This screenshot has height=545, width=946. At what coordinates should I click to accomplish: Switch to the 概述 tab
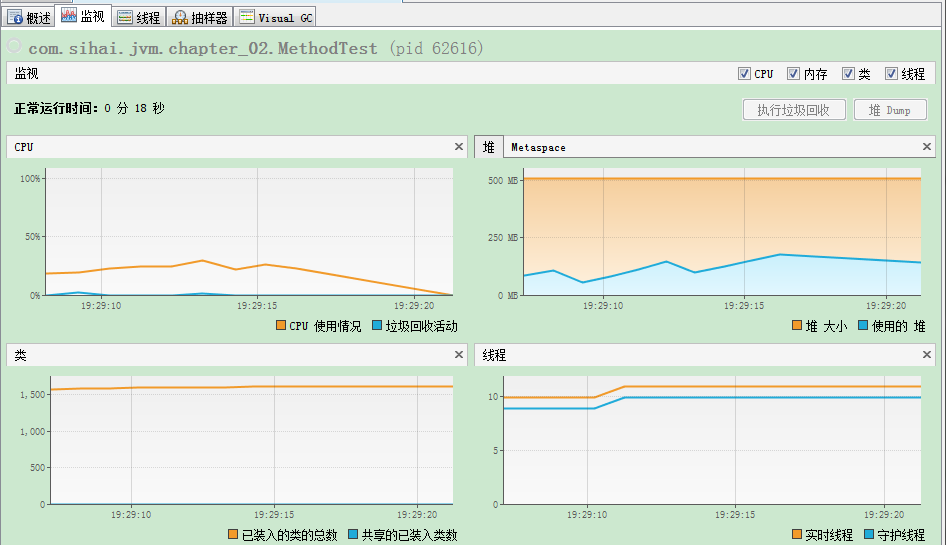click(x=29, y=17)
